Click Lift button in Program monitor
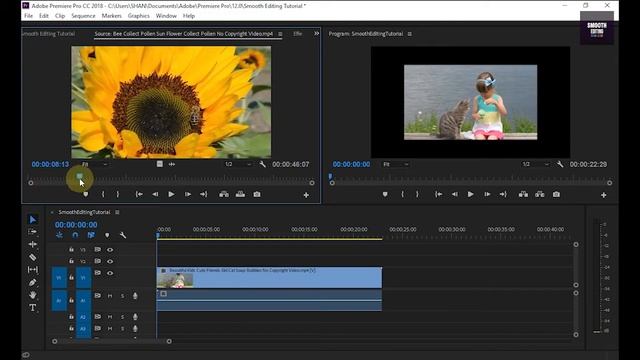640x360 pixels. point(523,194)
